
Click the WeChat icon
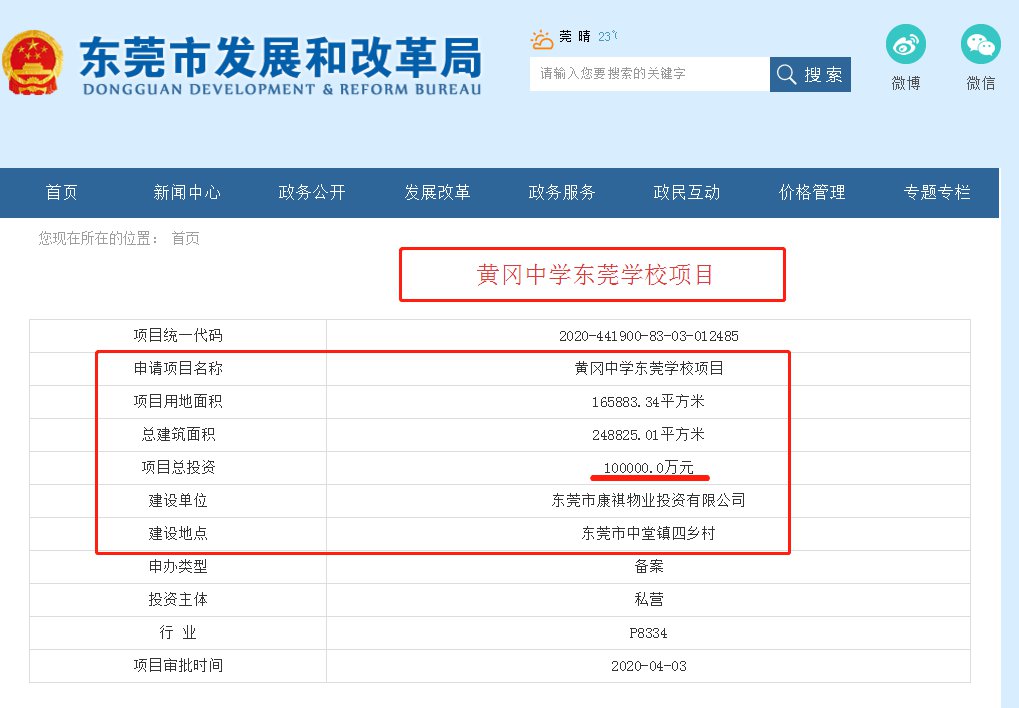(x=980, y=46)
